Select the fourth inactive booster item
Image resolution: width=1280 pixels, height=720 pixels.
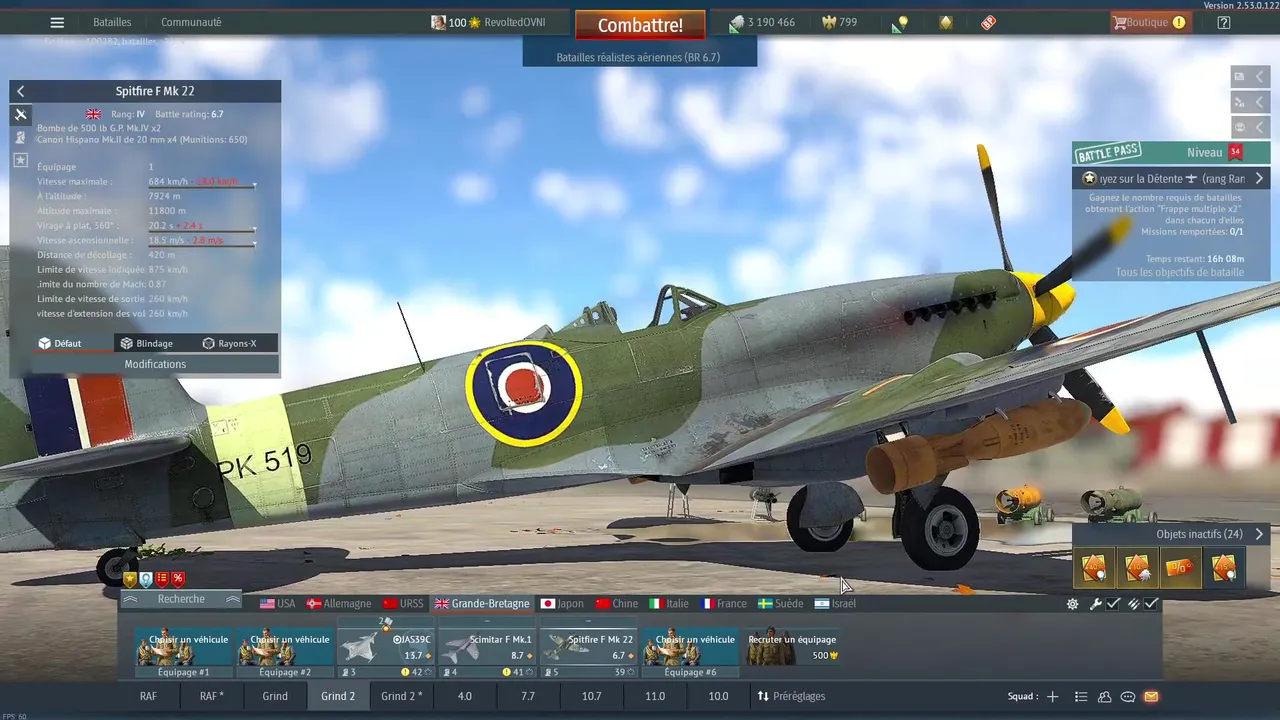point(1224,568)
